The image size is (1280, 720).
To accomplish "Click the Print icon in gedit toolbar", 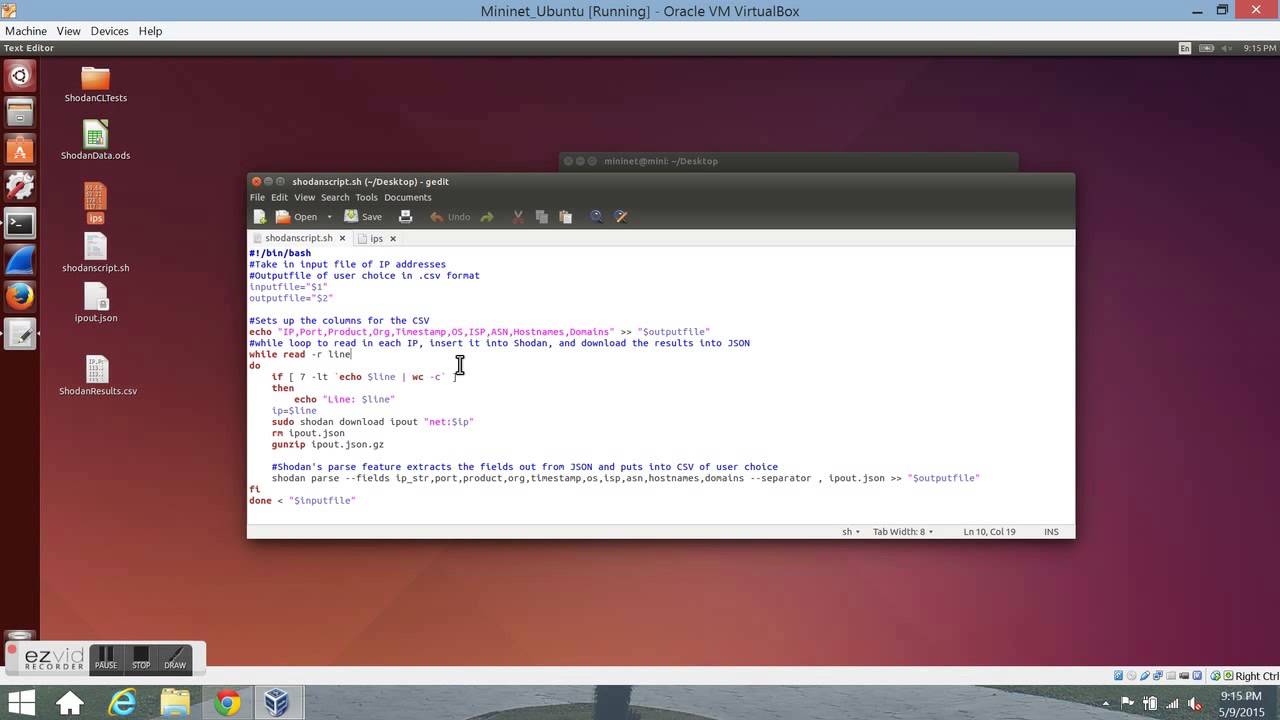I will [x=405, y=217].
